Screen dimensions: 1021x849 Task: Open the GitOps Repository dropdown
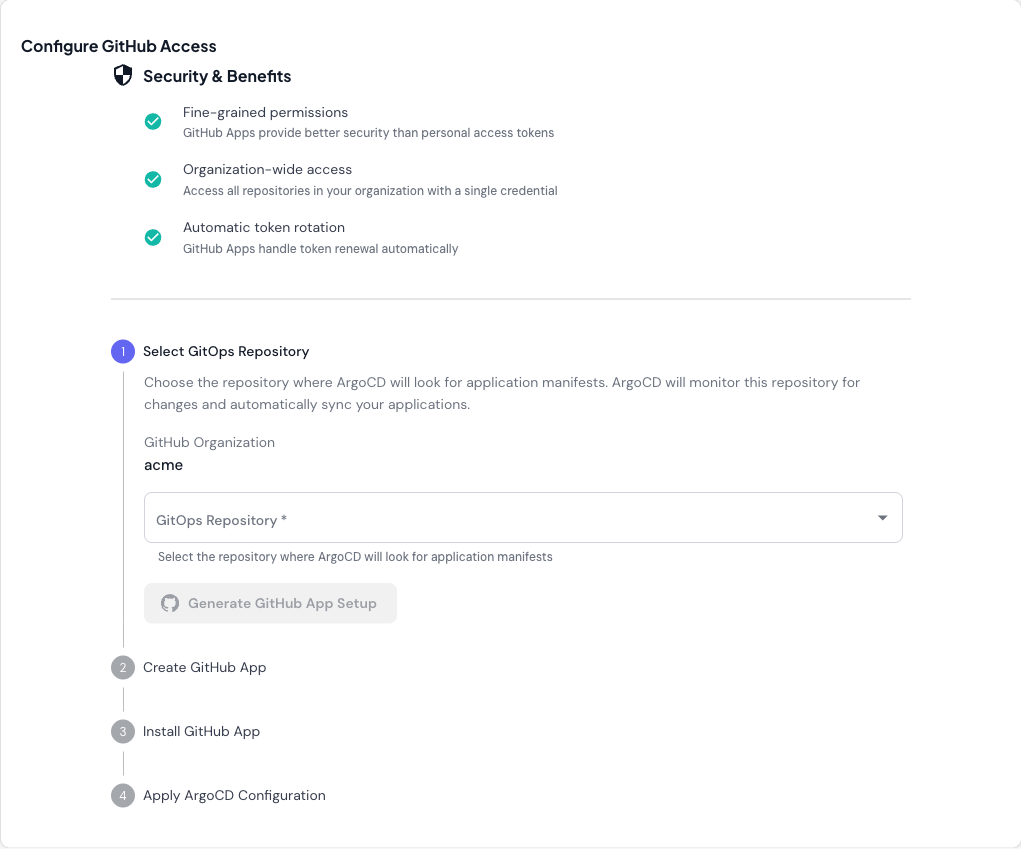522,517
